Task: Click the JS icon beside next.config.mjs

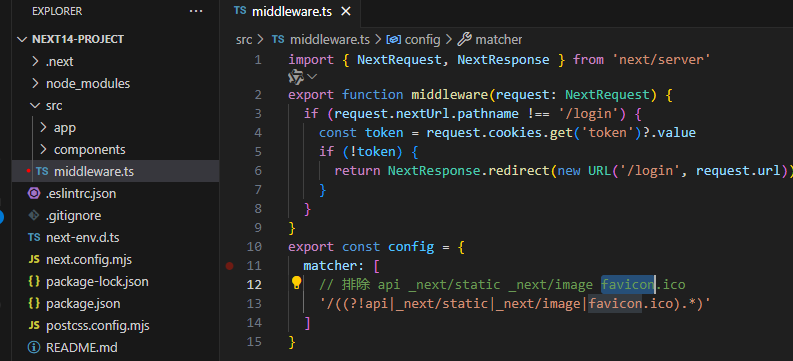Action: click(x=34, y=260)
